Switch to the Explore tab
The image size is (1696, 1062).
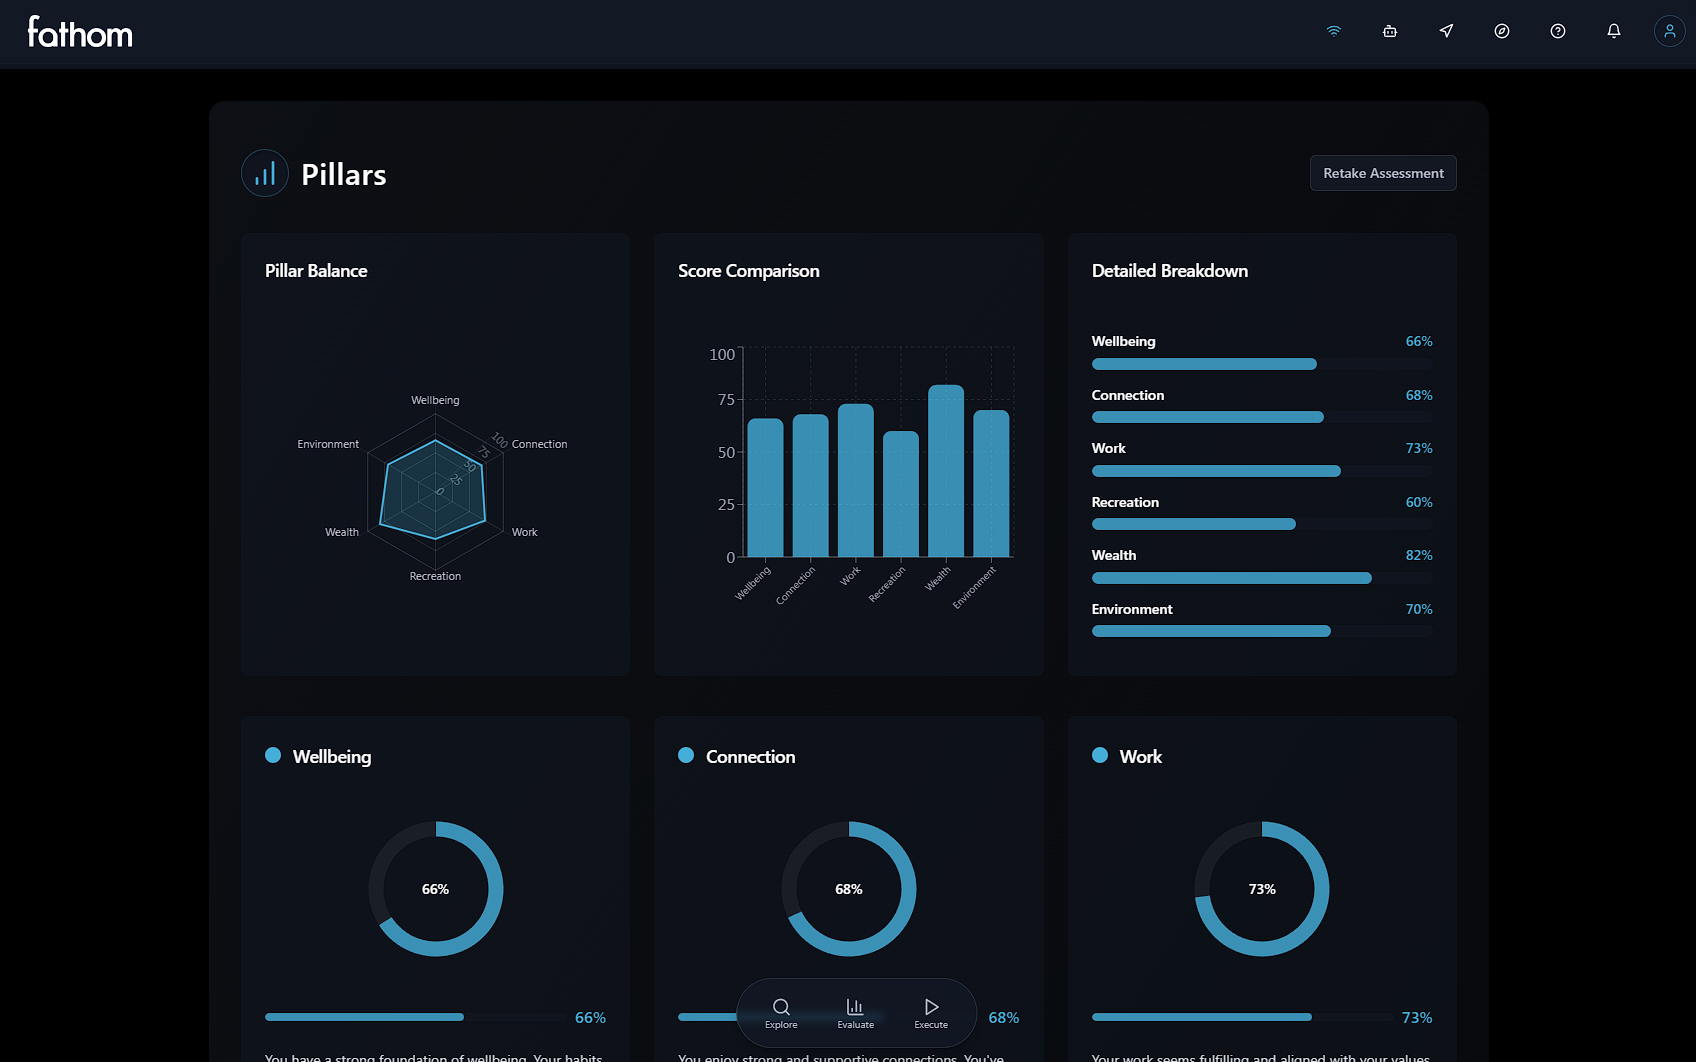click(781, 1013)
